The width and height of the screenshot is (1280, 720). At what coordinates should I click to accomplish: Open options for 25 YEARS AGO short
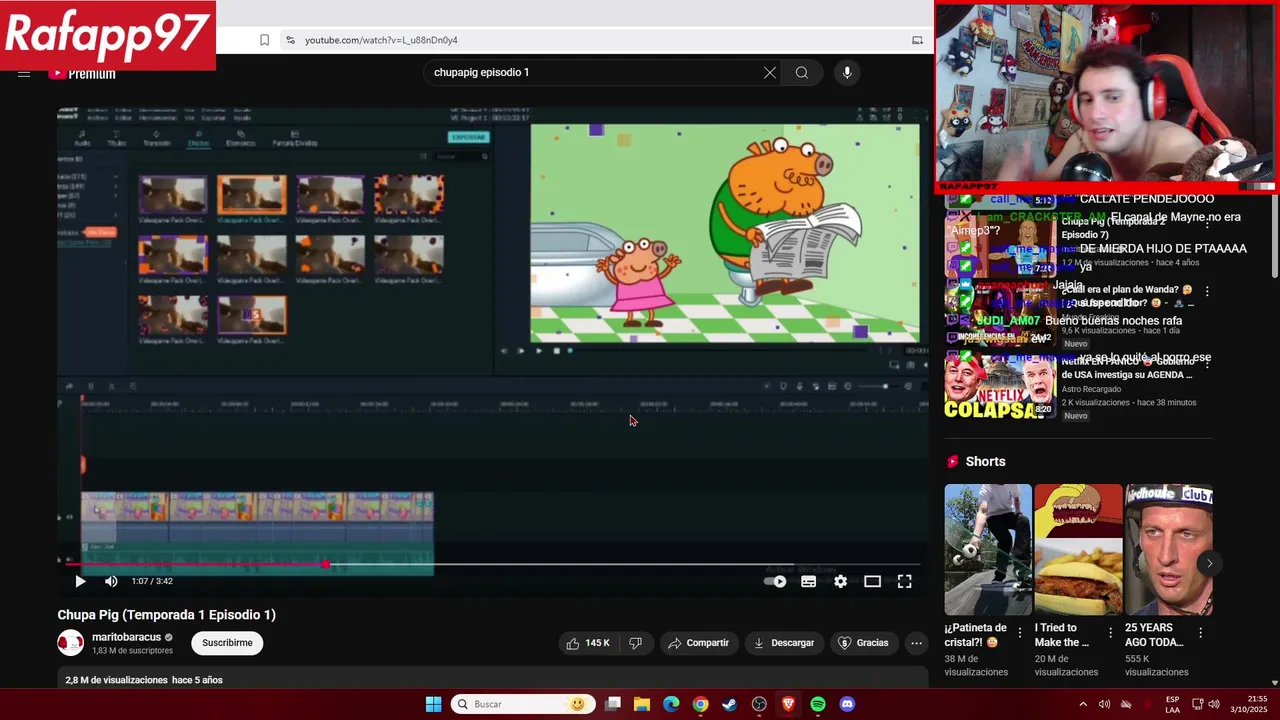click(x=1200, y=633)
